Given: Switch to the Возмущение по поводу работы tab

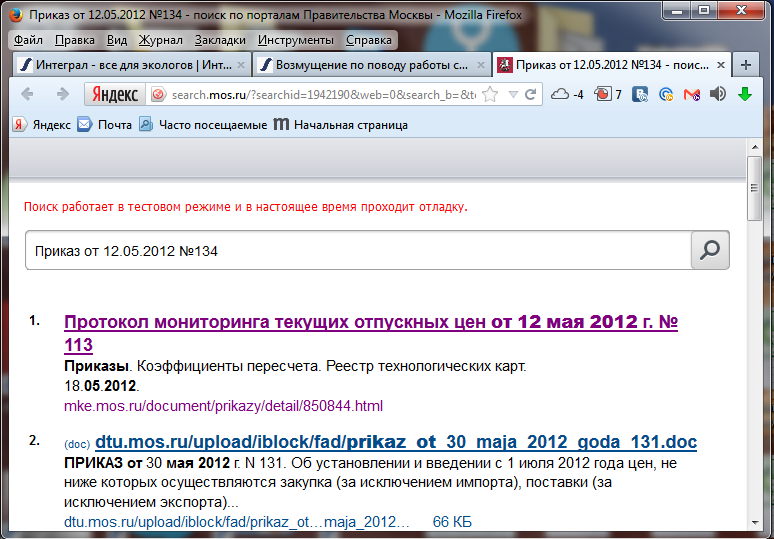Looking at the screenshot, I should [x=368, y=64].
